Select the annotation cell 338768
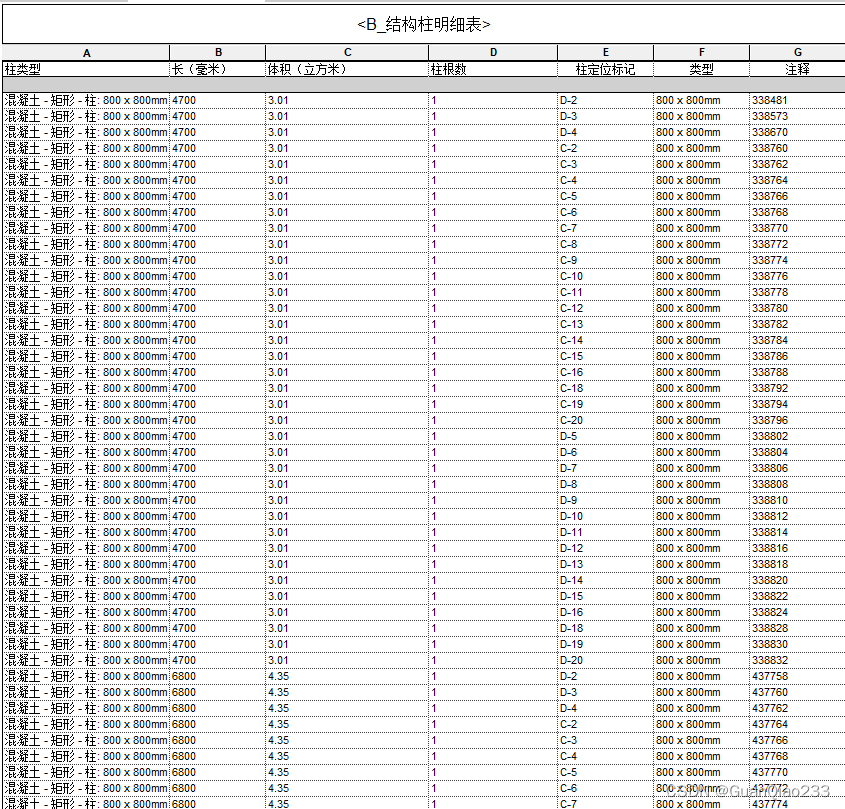This screenshot has width=845, height=809. tap(798, 212)
